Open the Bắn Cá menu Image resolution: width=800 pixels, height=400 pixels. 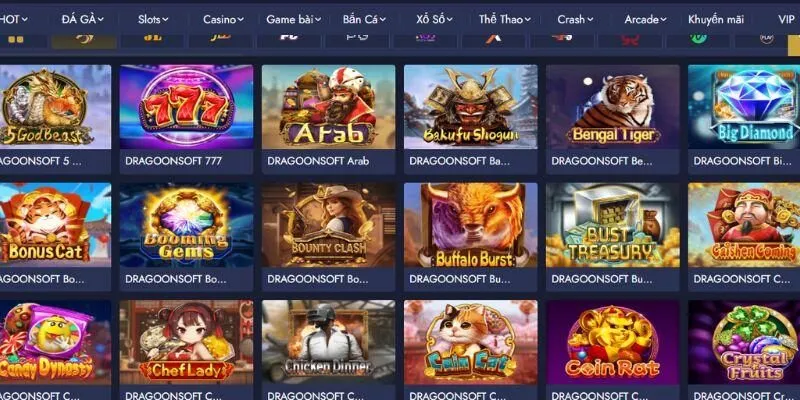tap(364, 19)
